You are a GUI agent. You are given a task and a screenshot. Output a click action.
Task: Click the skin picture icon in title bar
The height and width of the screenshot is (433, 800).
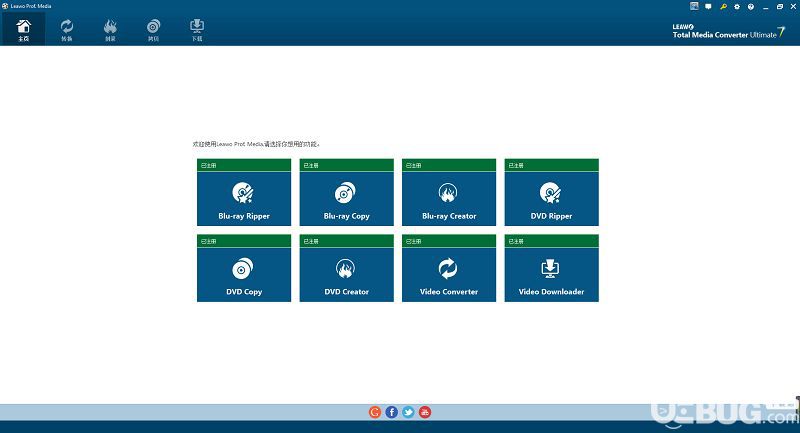694,6
